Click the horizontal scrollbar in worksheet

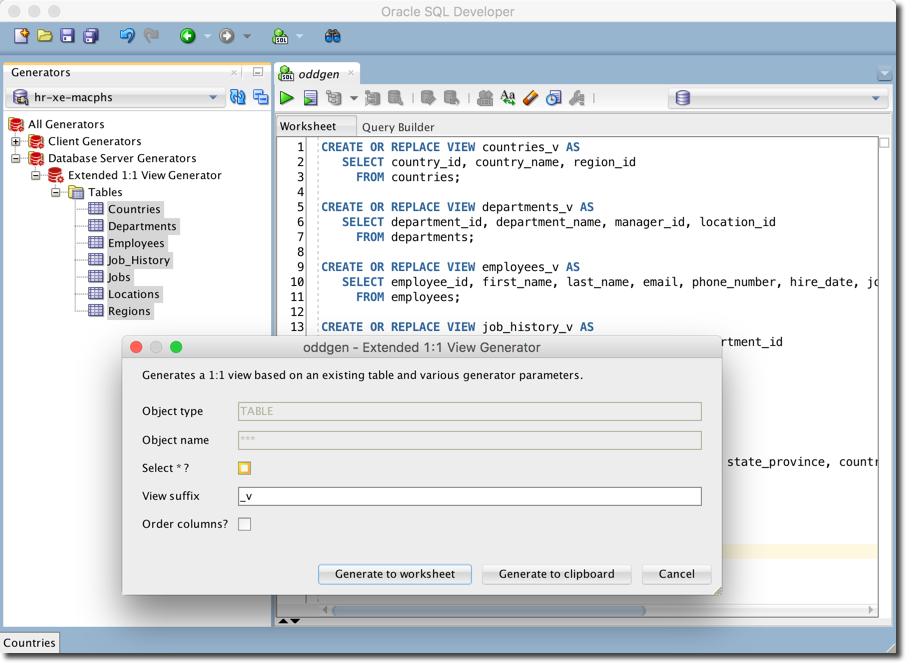tap(489, 610)
